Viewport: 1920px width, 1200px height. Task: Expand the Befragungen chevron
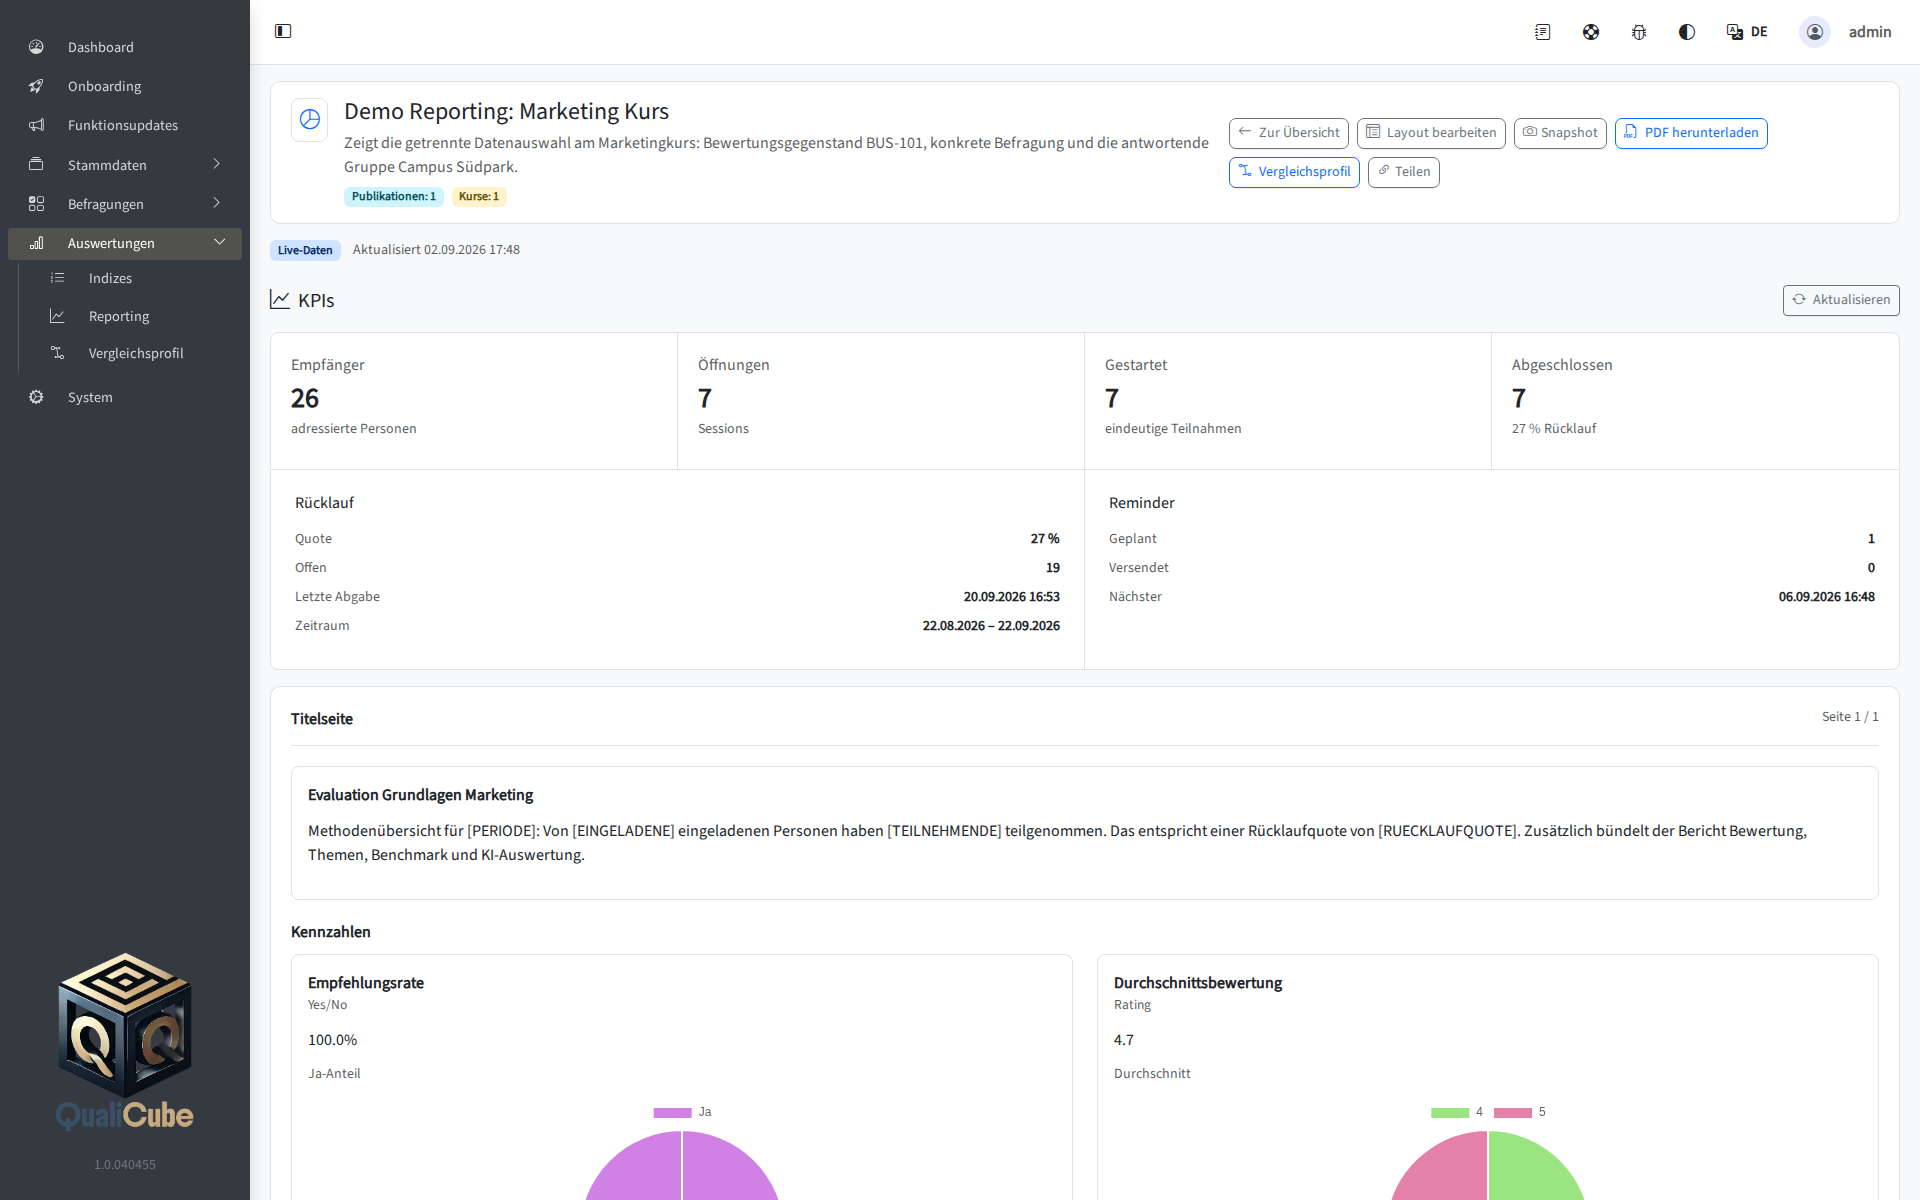pos(216,203)
